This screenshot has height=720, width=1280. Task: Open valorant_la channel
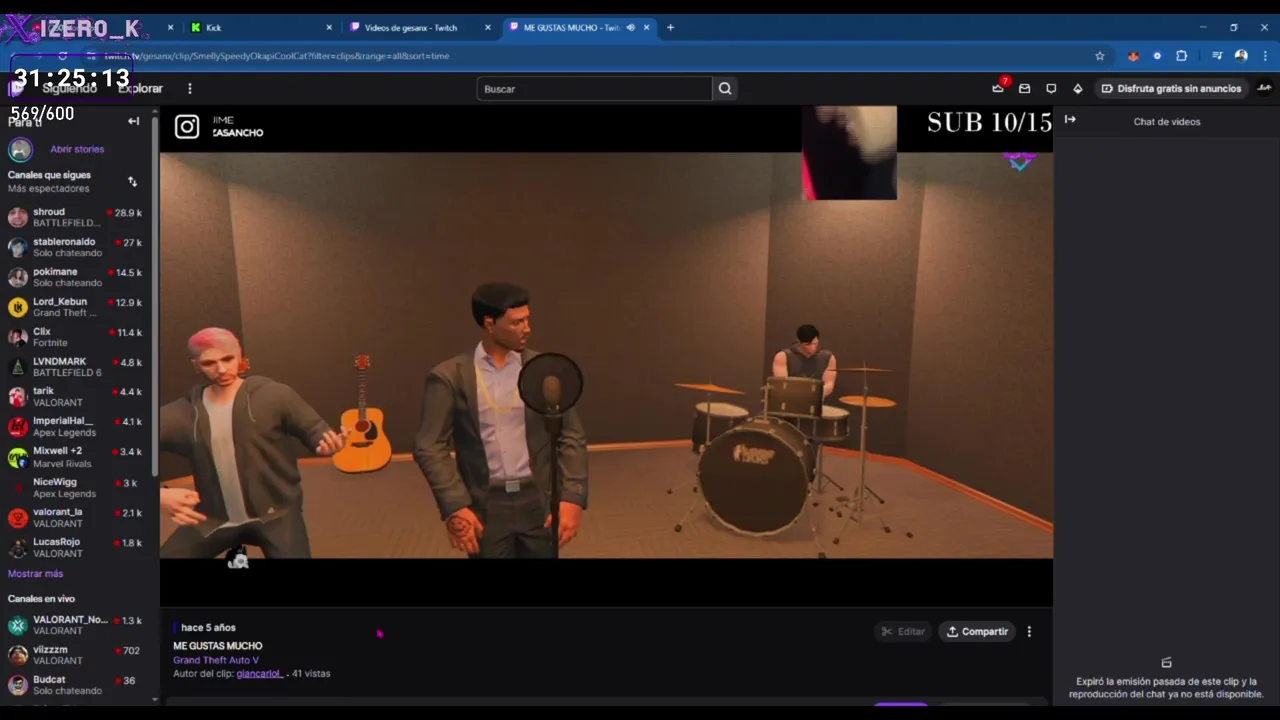pyautogui.click(x=77, y=517)
